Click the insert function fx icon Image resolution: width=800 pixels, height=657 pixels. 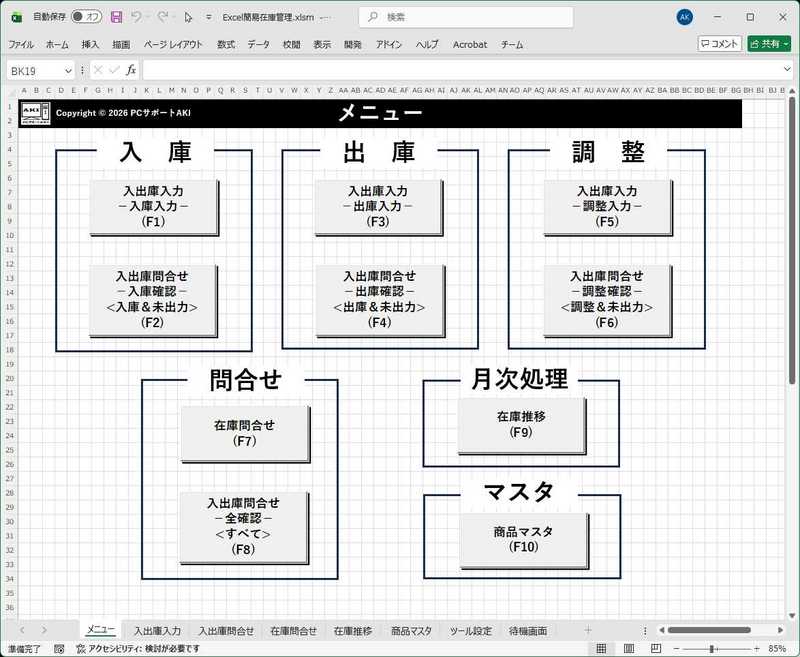click(131, 70)
